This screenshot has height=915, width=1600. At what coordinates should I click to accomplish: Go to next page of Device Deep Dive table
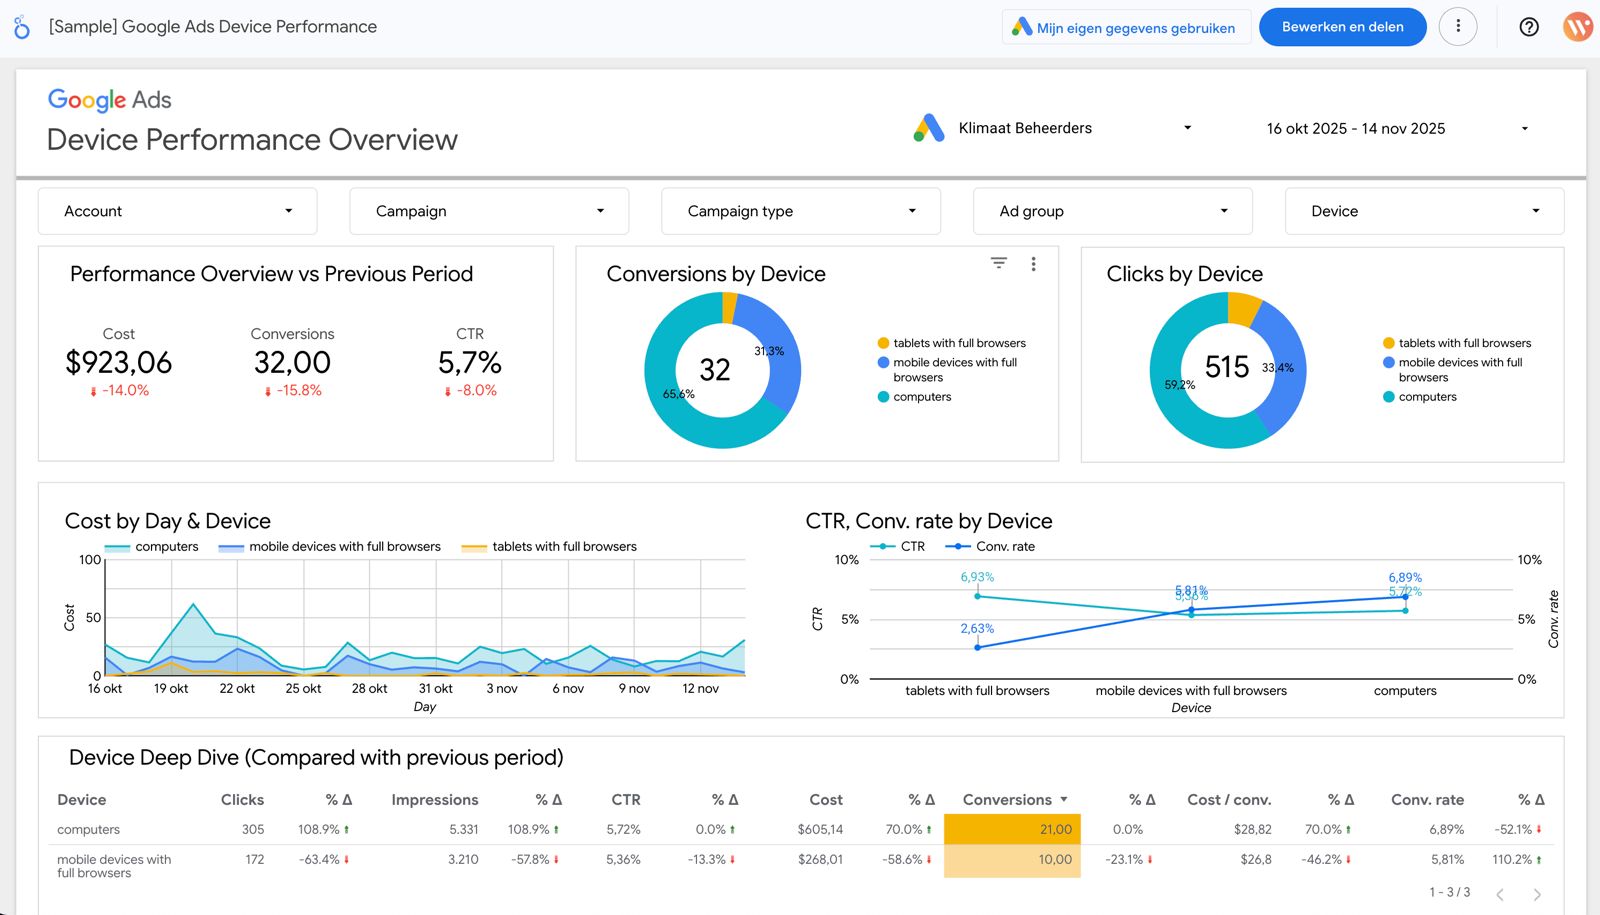[1537, 893]
